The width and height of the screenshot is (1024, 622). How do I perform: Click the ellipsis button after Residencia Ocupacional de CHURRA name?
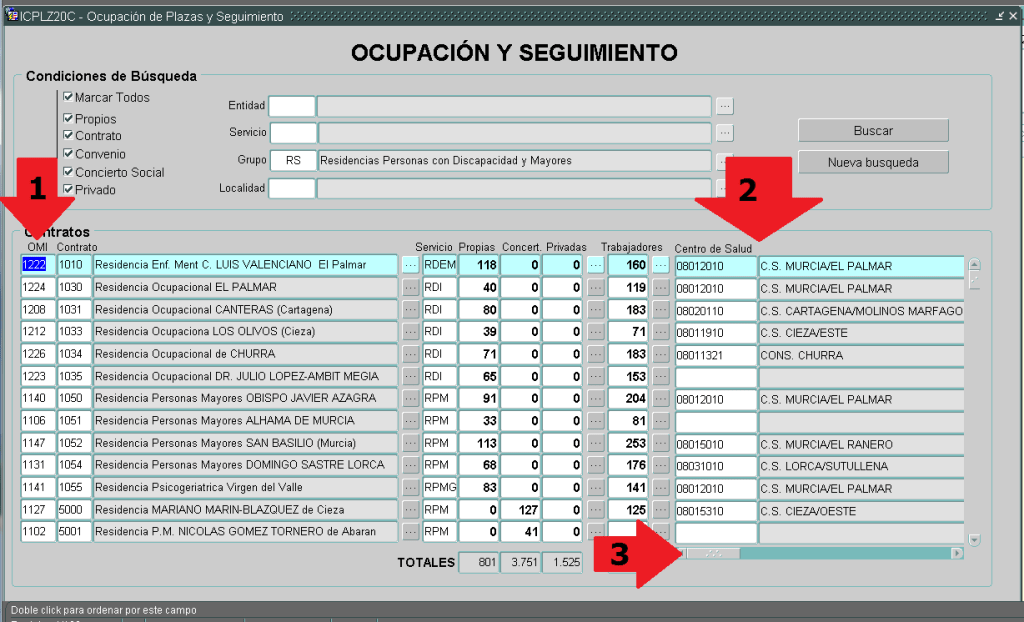click(410, 354)
